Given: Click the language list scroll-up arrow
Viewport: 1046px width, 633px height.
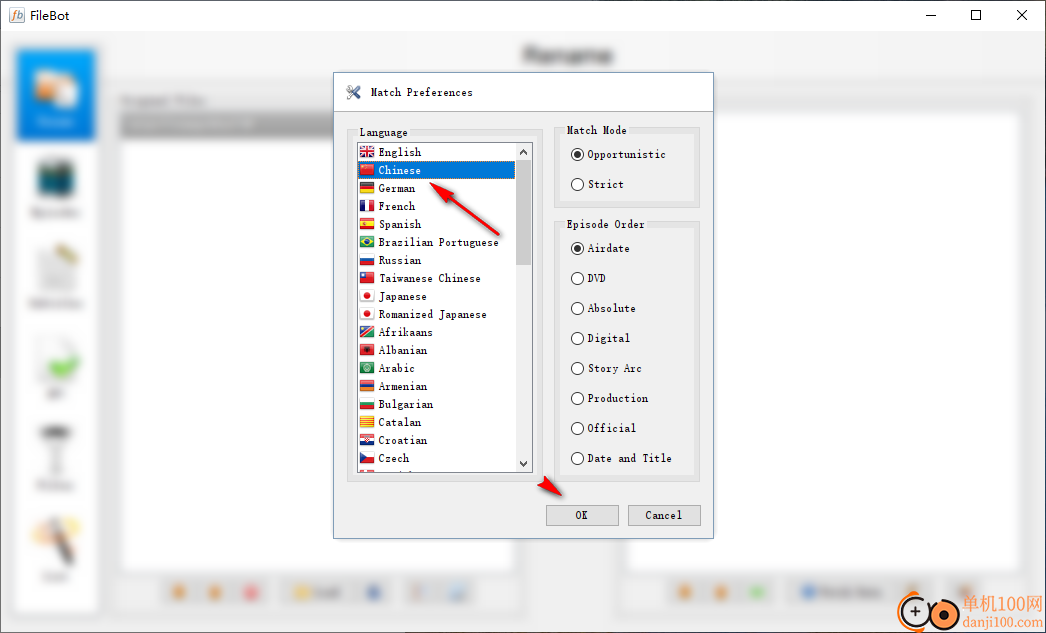Looking at the screenshot, I should 524,152.
